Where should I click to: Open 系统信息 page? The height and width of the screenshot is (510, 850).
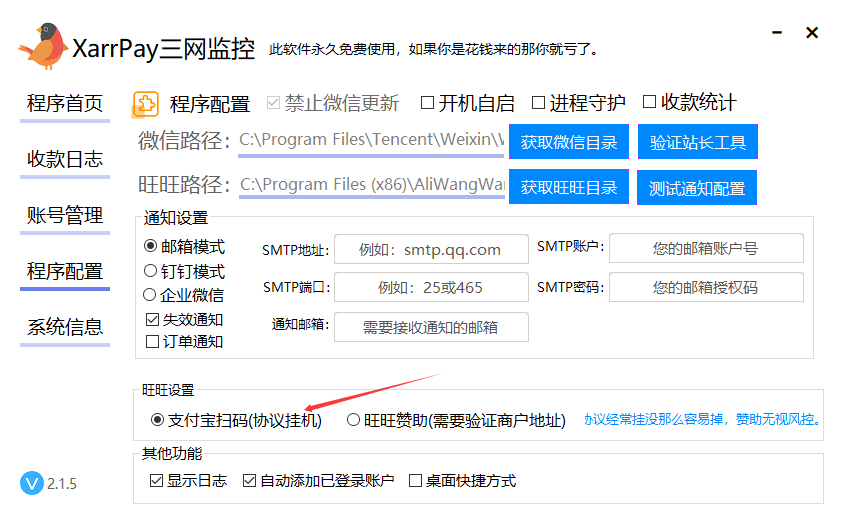(65, 327)
